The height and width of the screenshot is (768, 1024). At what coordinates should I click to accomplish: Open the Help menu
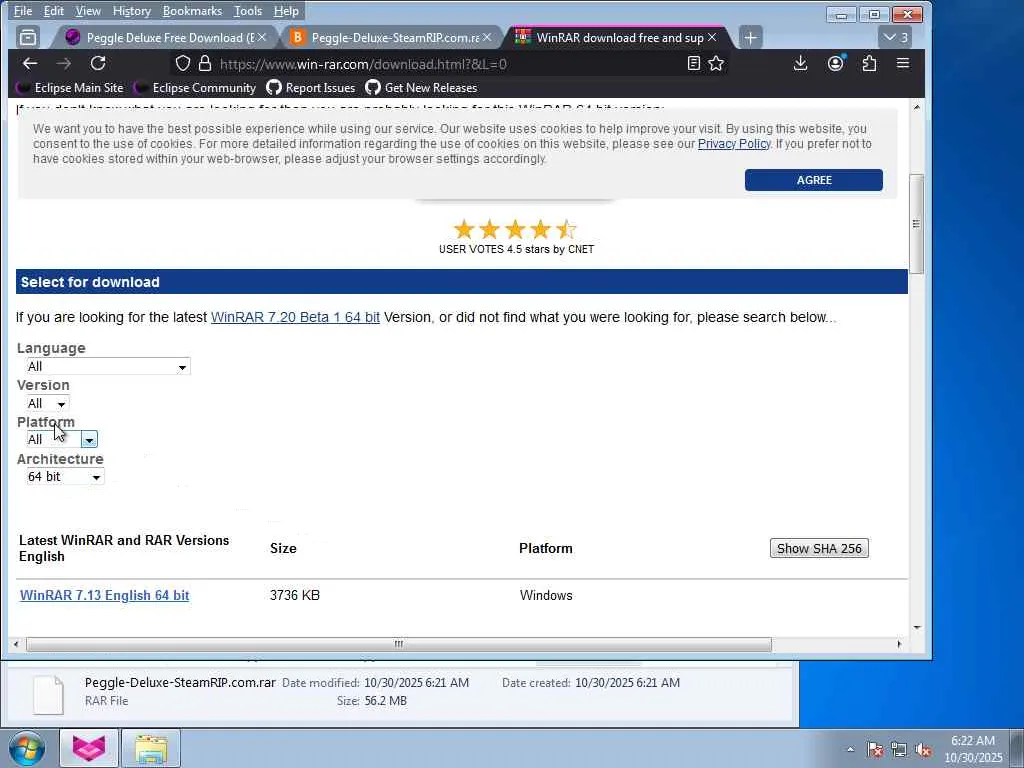[x=286, y=11]
